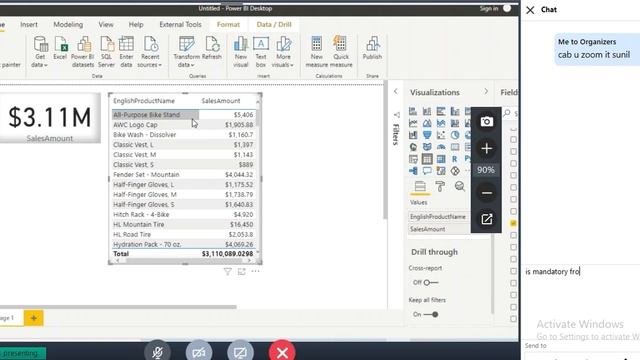Select the table visual icon

click(427, 159)
